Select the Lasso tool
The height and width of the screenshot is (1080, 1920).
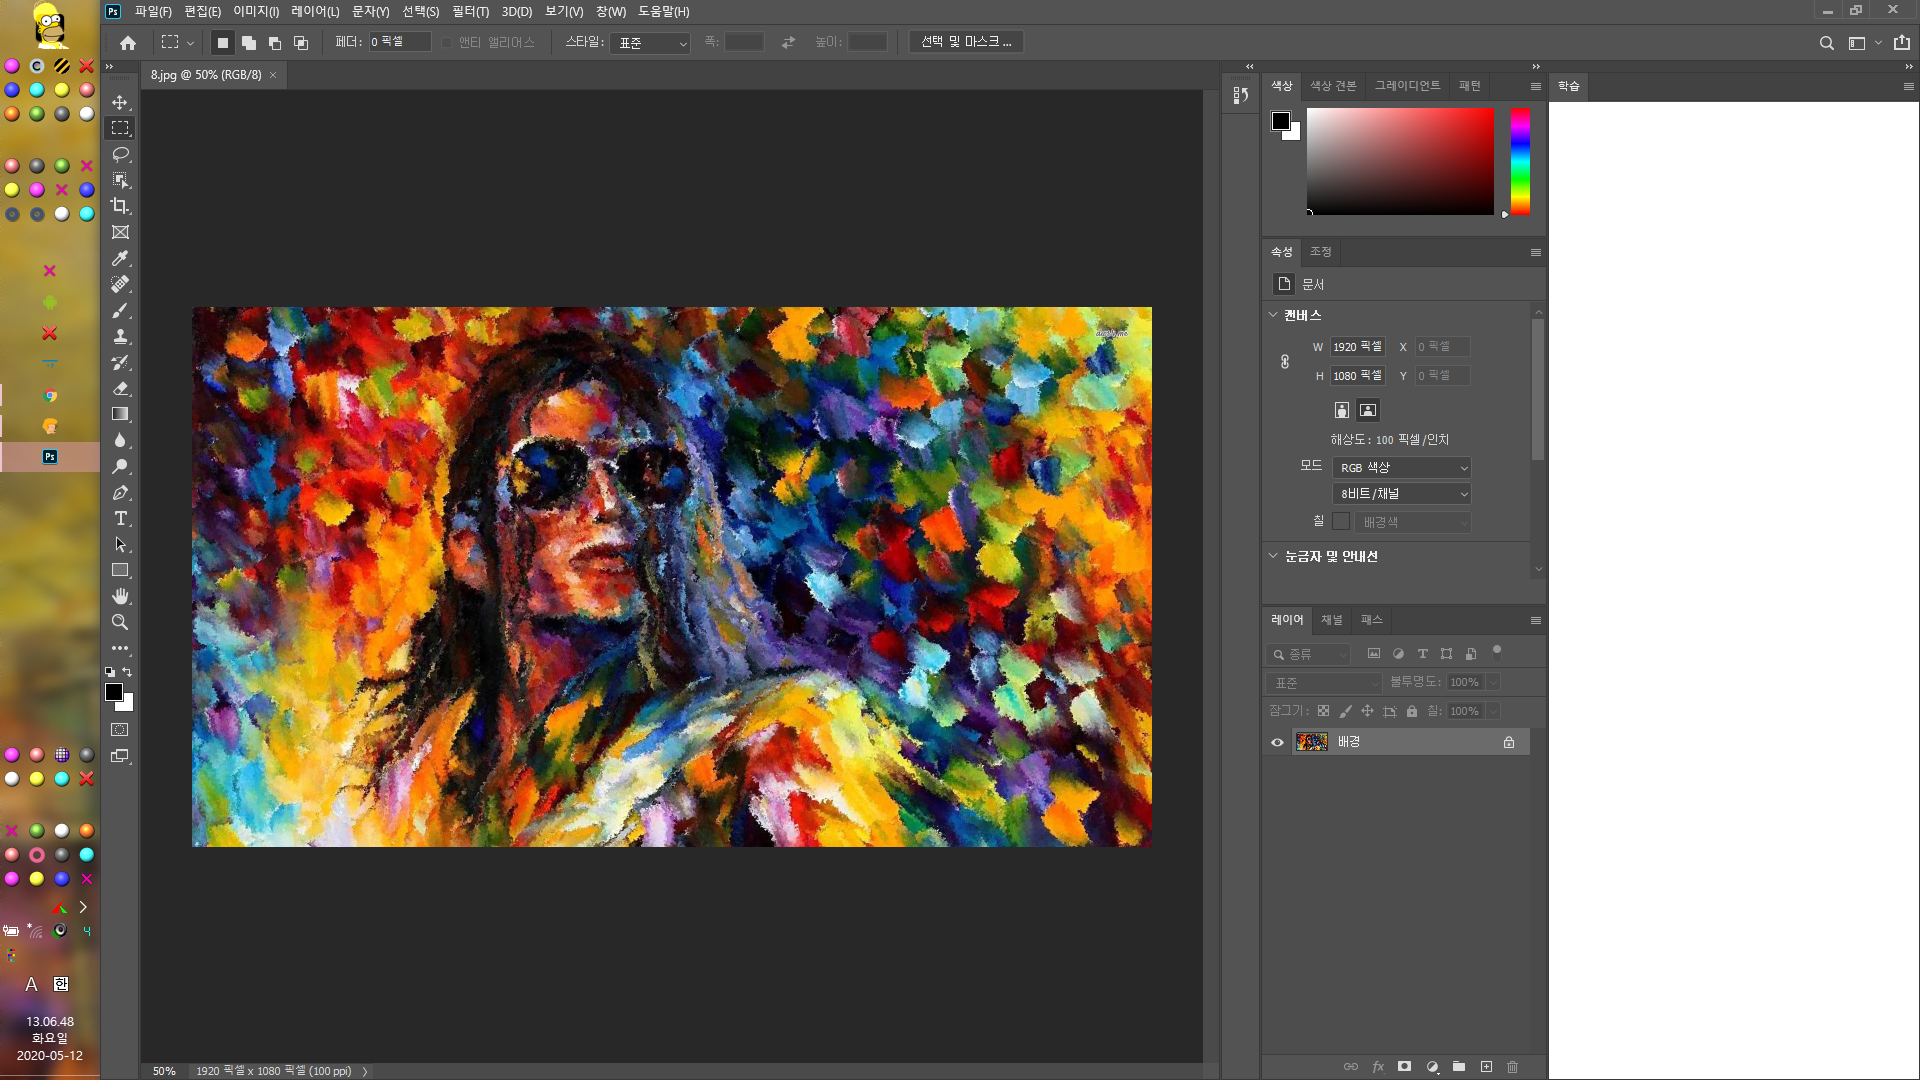click(120, 154)
